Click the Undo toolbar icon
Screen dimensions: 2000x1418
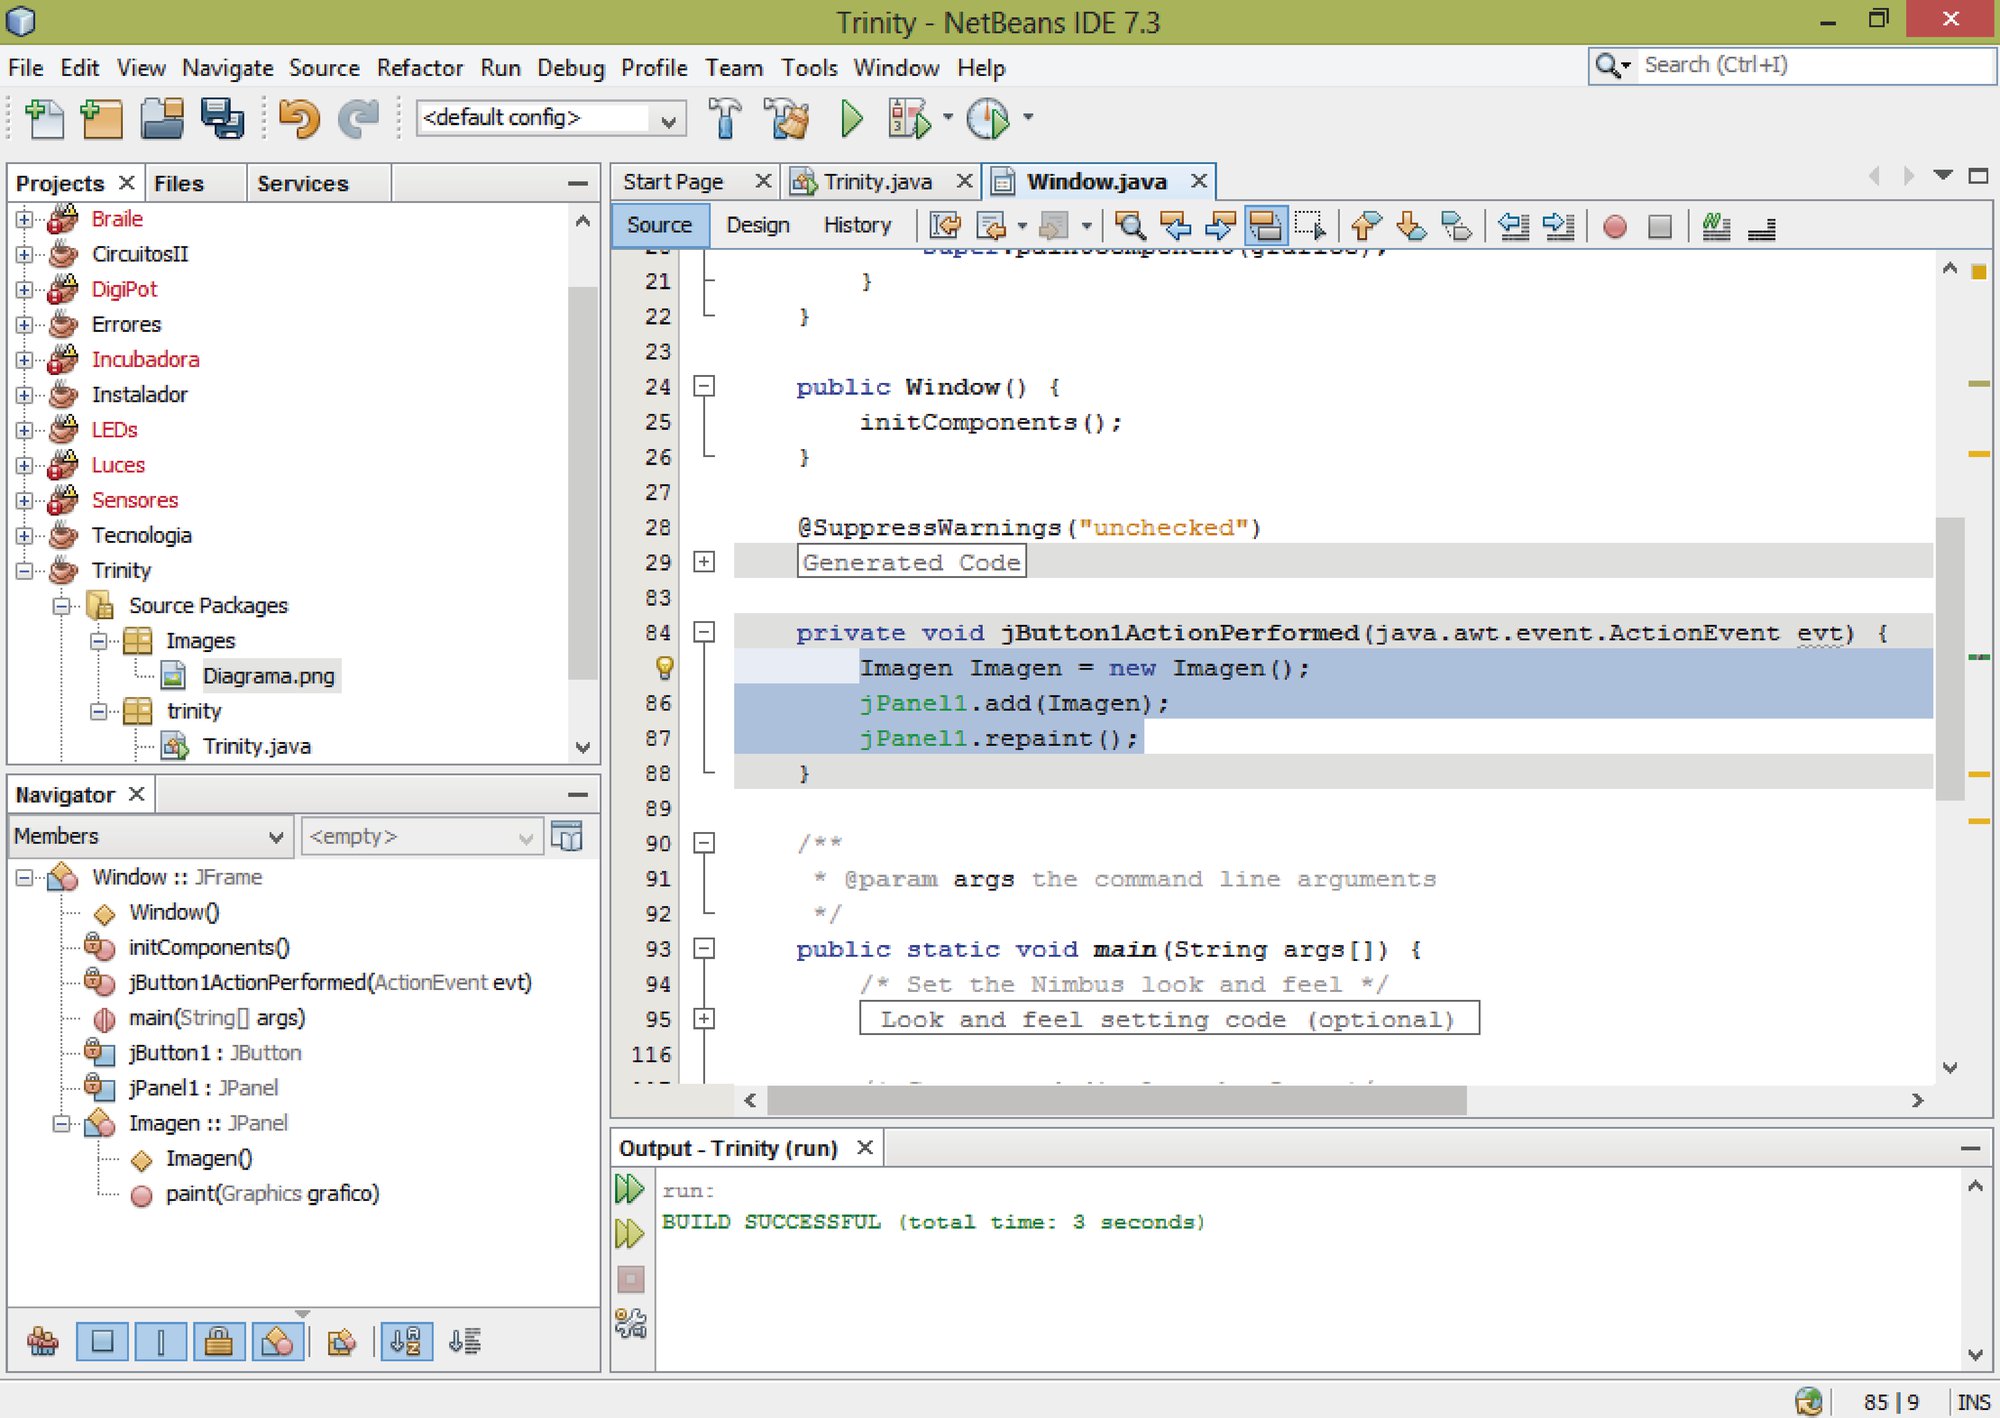coord(298,119)
